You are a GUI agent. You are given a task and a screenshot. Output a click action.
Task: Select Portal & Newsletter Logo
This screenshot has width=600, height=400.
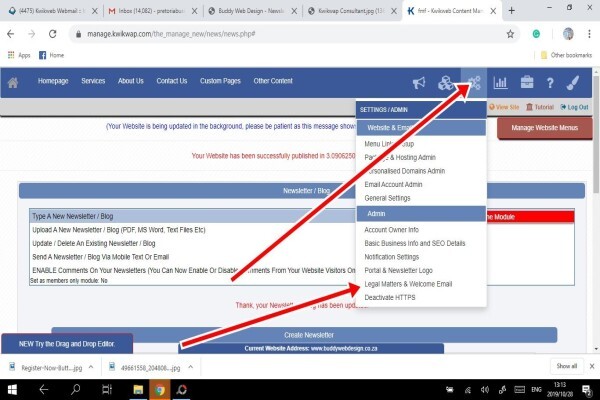tap(398, 271)
